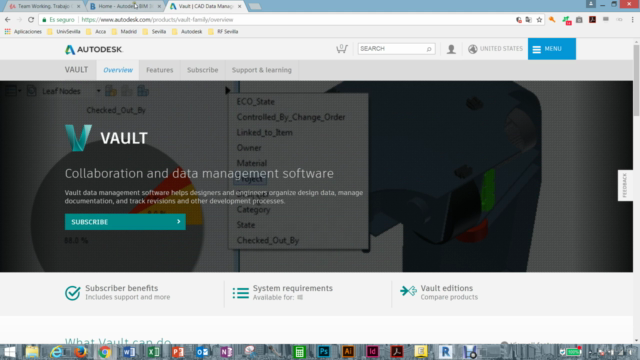Click the Autodesk logo
The height and width of the screenshot is (360, 640).
(x=94, y=49)
